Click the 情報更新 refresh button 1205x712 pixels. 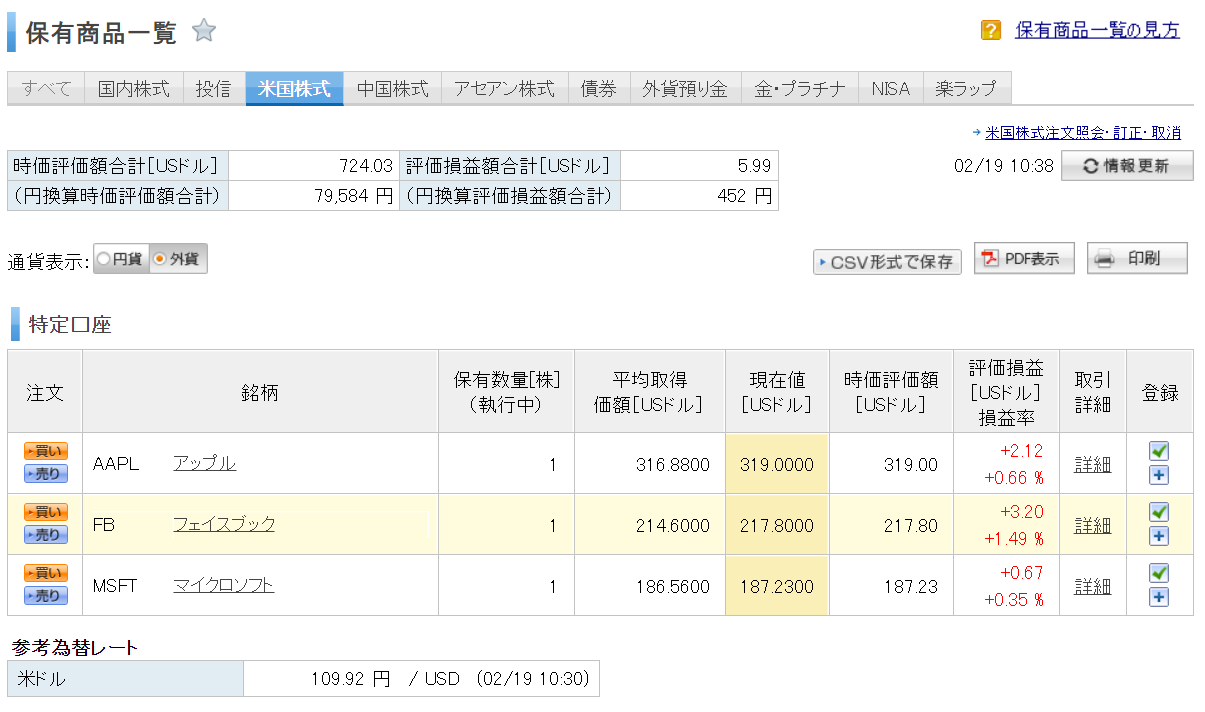1127,166
